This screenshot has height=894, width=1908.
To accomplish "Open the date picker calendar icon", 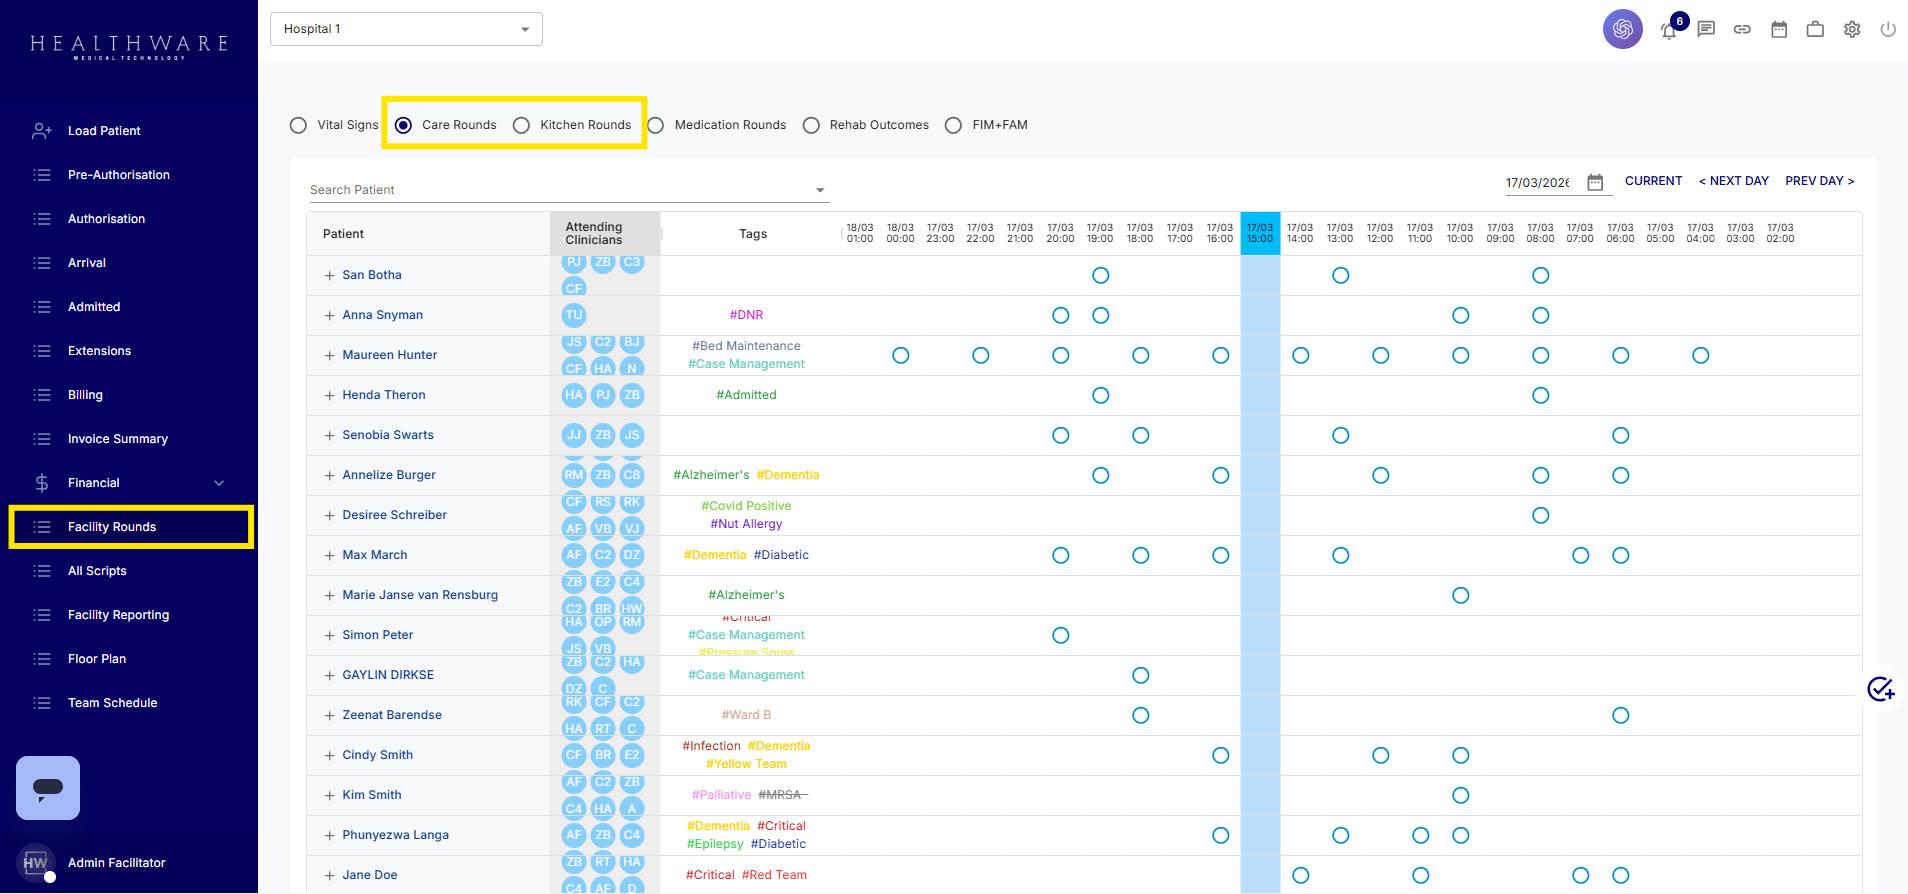I will (1595, 182).
